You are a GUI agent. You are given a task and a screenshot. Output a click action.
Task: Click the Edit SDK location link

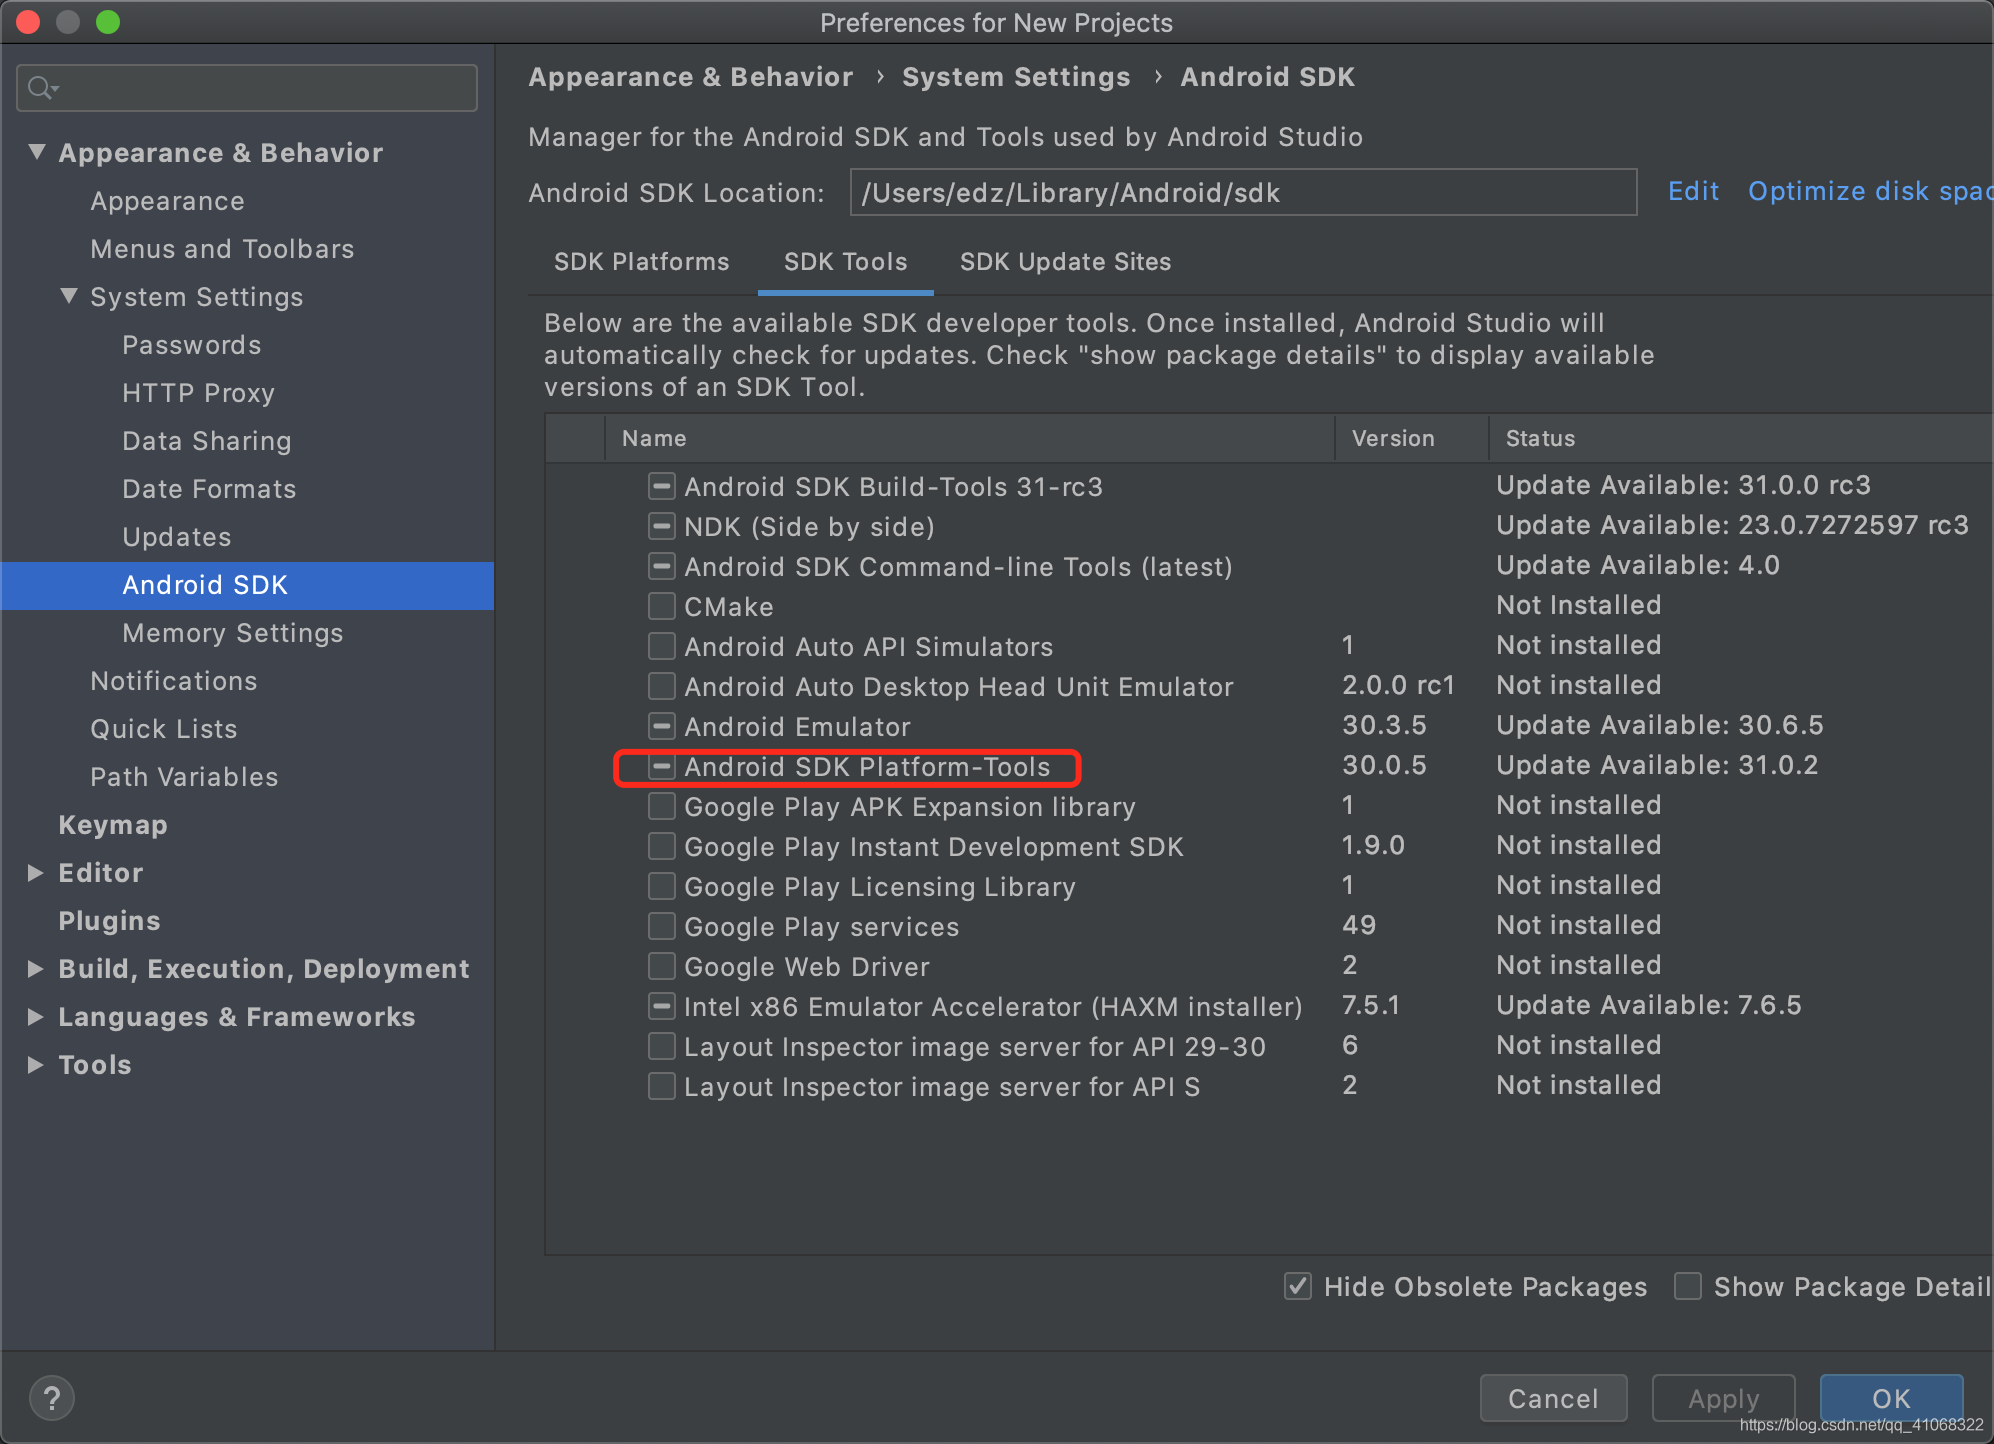coord(1694,192)
